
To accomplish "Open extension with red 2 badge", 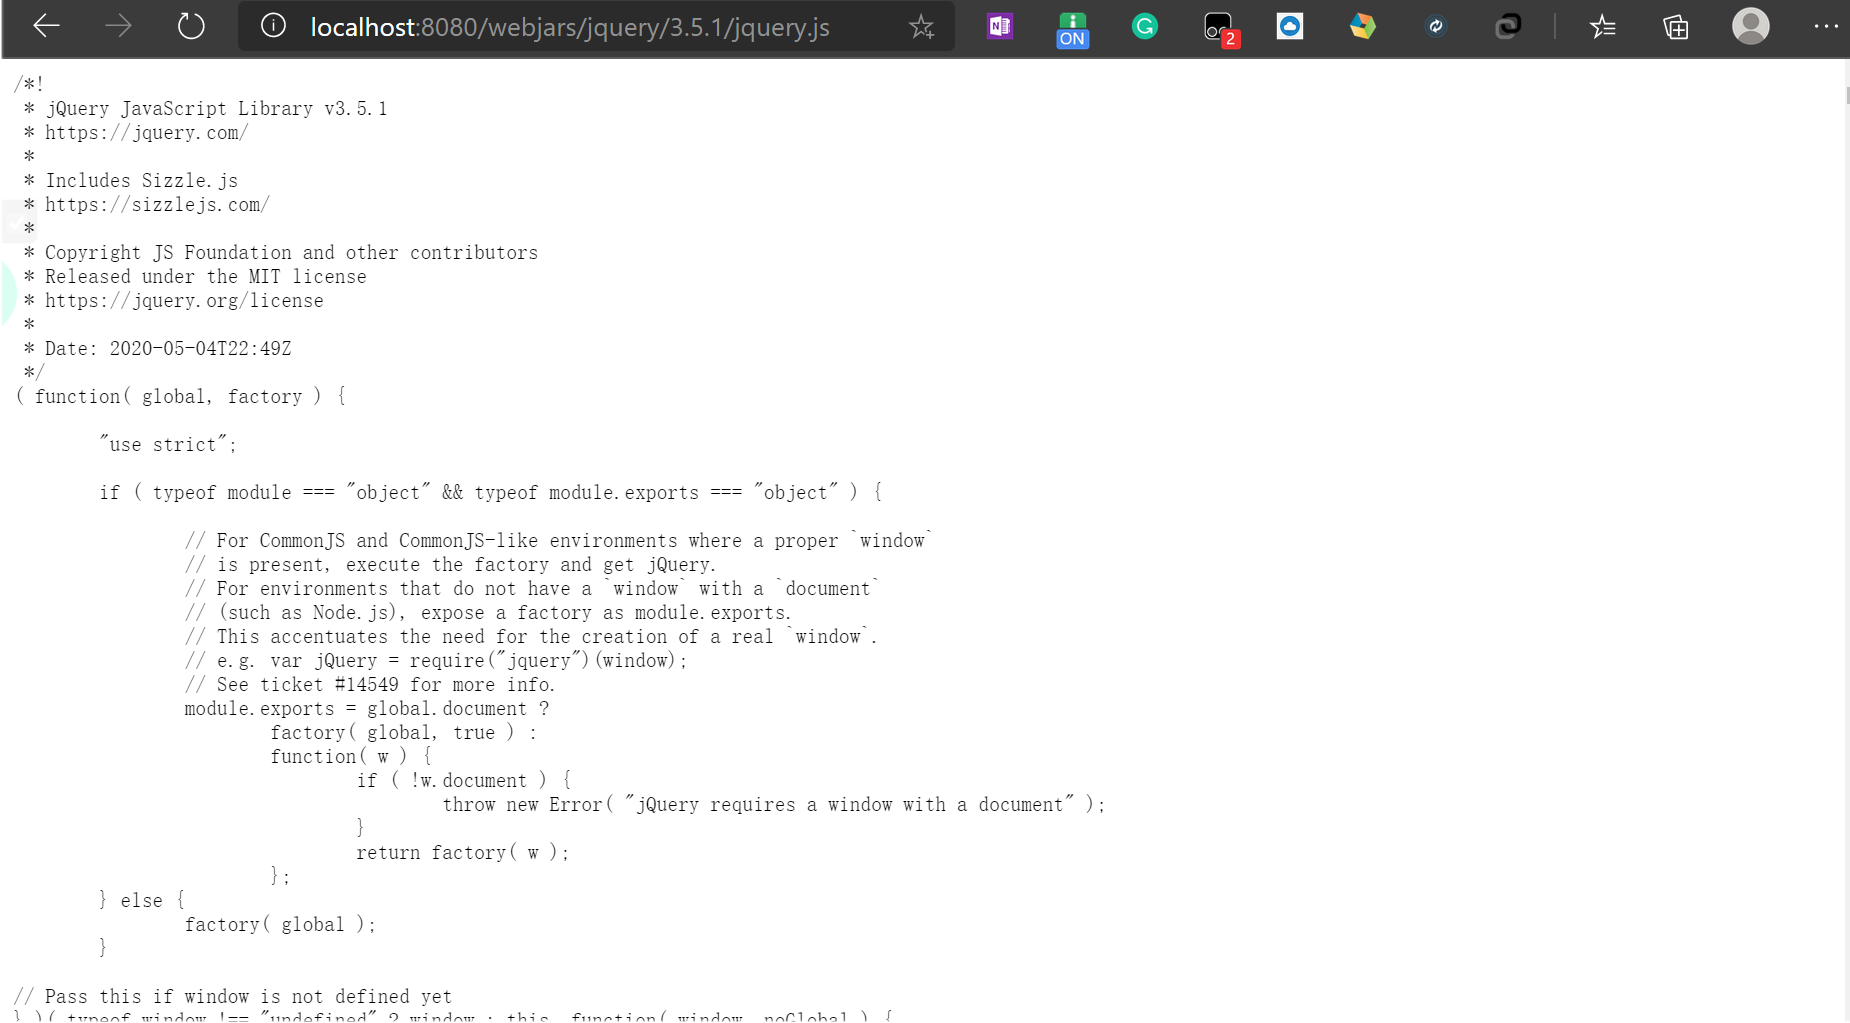I will pos(1220,29).
